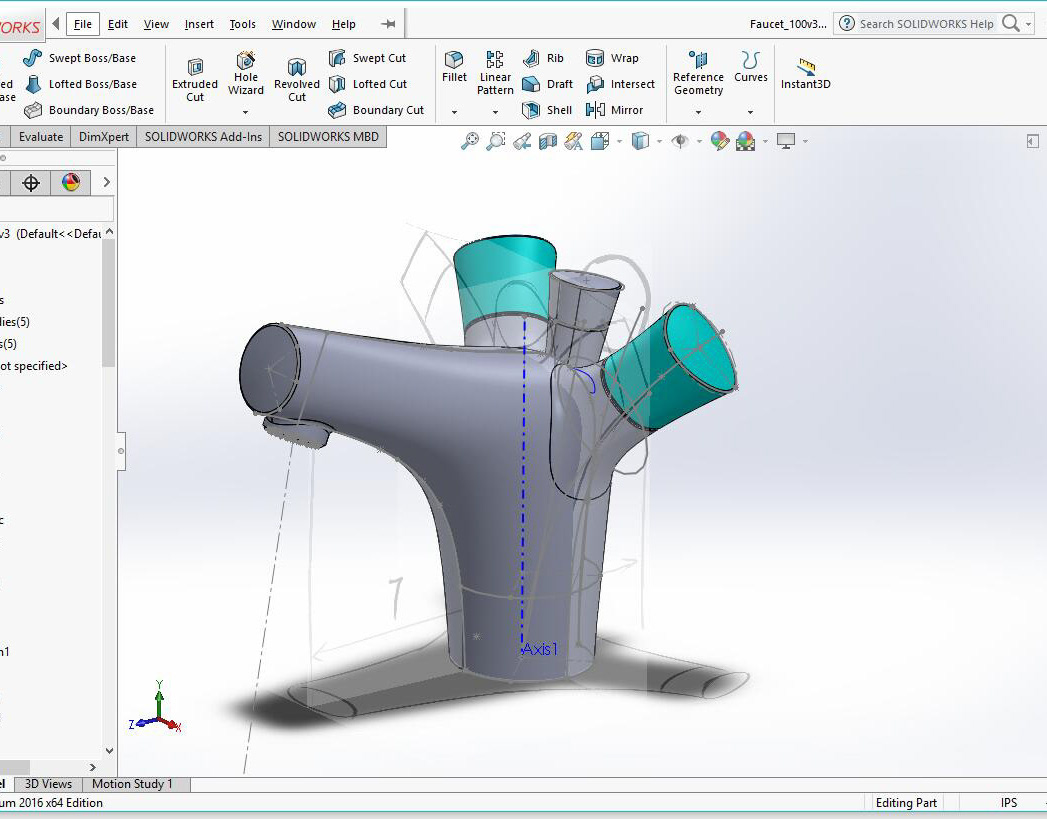Click the Section View icon

[548, 141]
